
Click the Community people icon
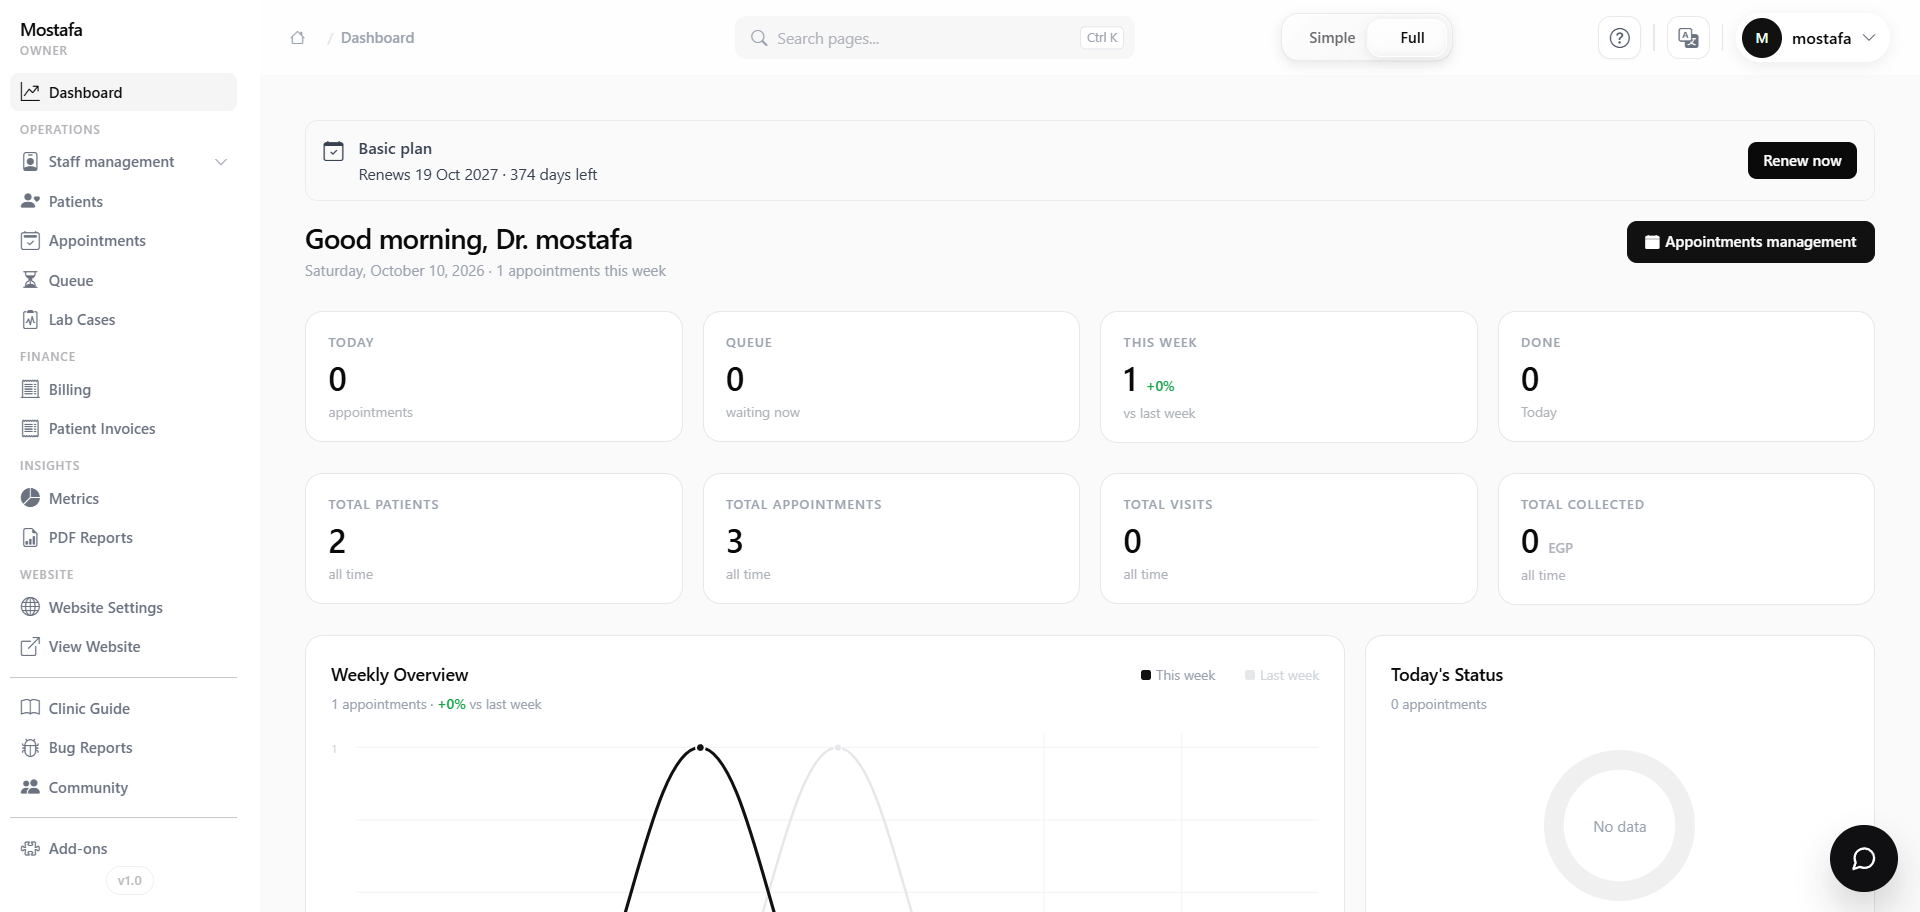click(30, 787)
